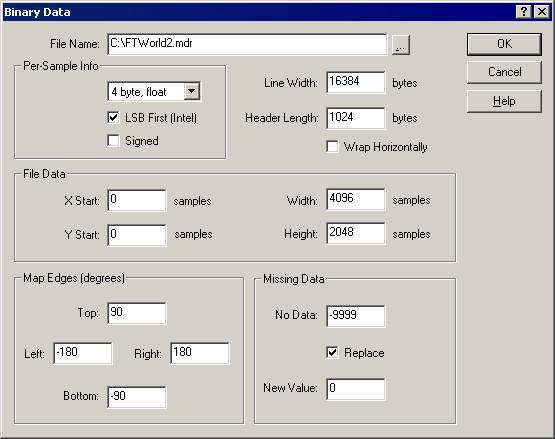The width and height of the screenshot is (555, 439).
Task: Click the New Value input field
Action: tap(355, 389)
